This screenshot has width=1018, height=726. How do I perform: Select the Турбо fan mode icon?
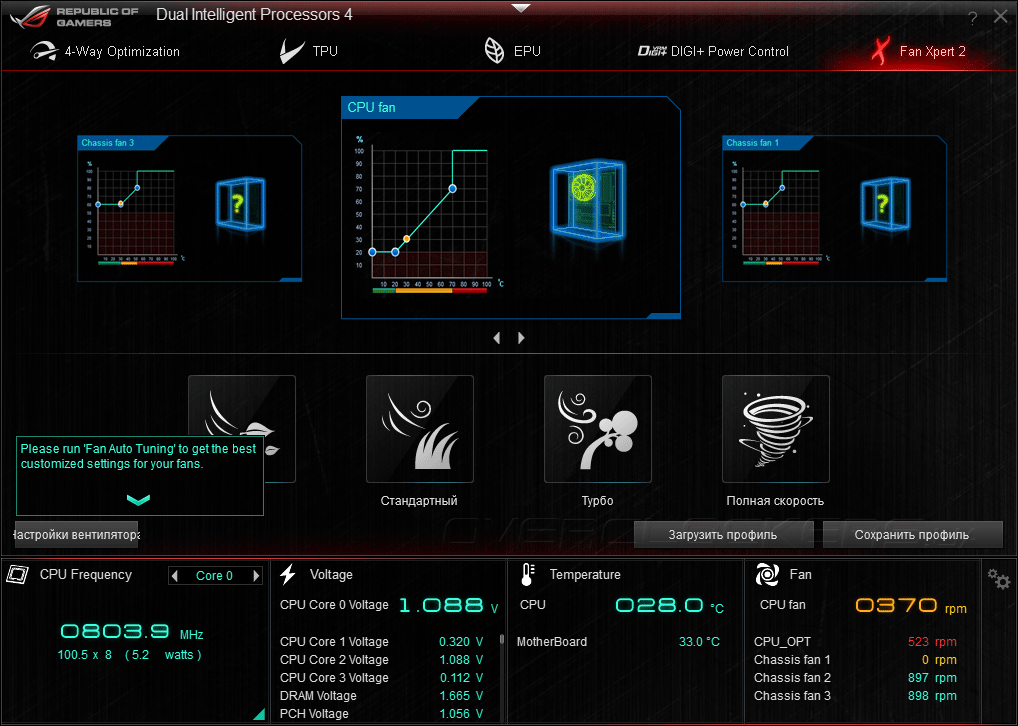[597, 429]
